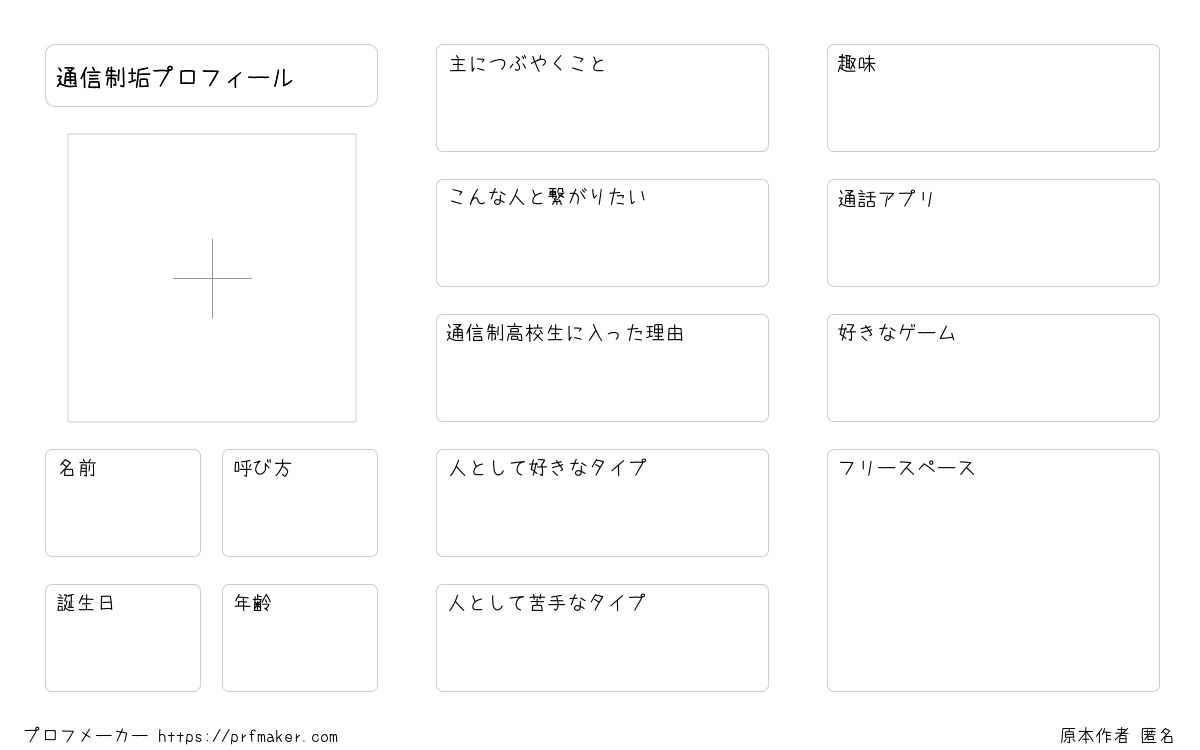Click the 通話アプリ heading label

[886, 199]
